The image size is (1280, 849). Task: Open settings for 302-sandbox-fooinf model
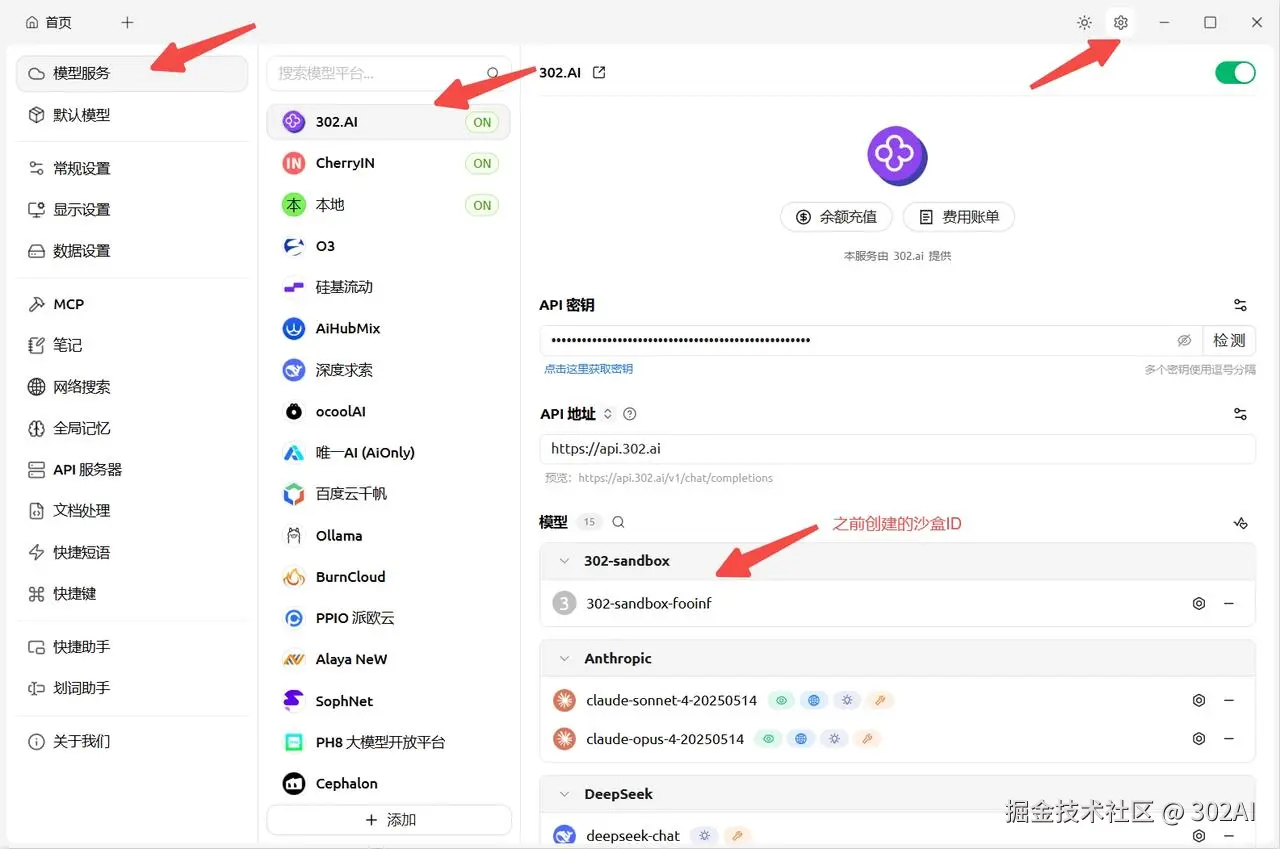point(1199,604)
